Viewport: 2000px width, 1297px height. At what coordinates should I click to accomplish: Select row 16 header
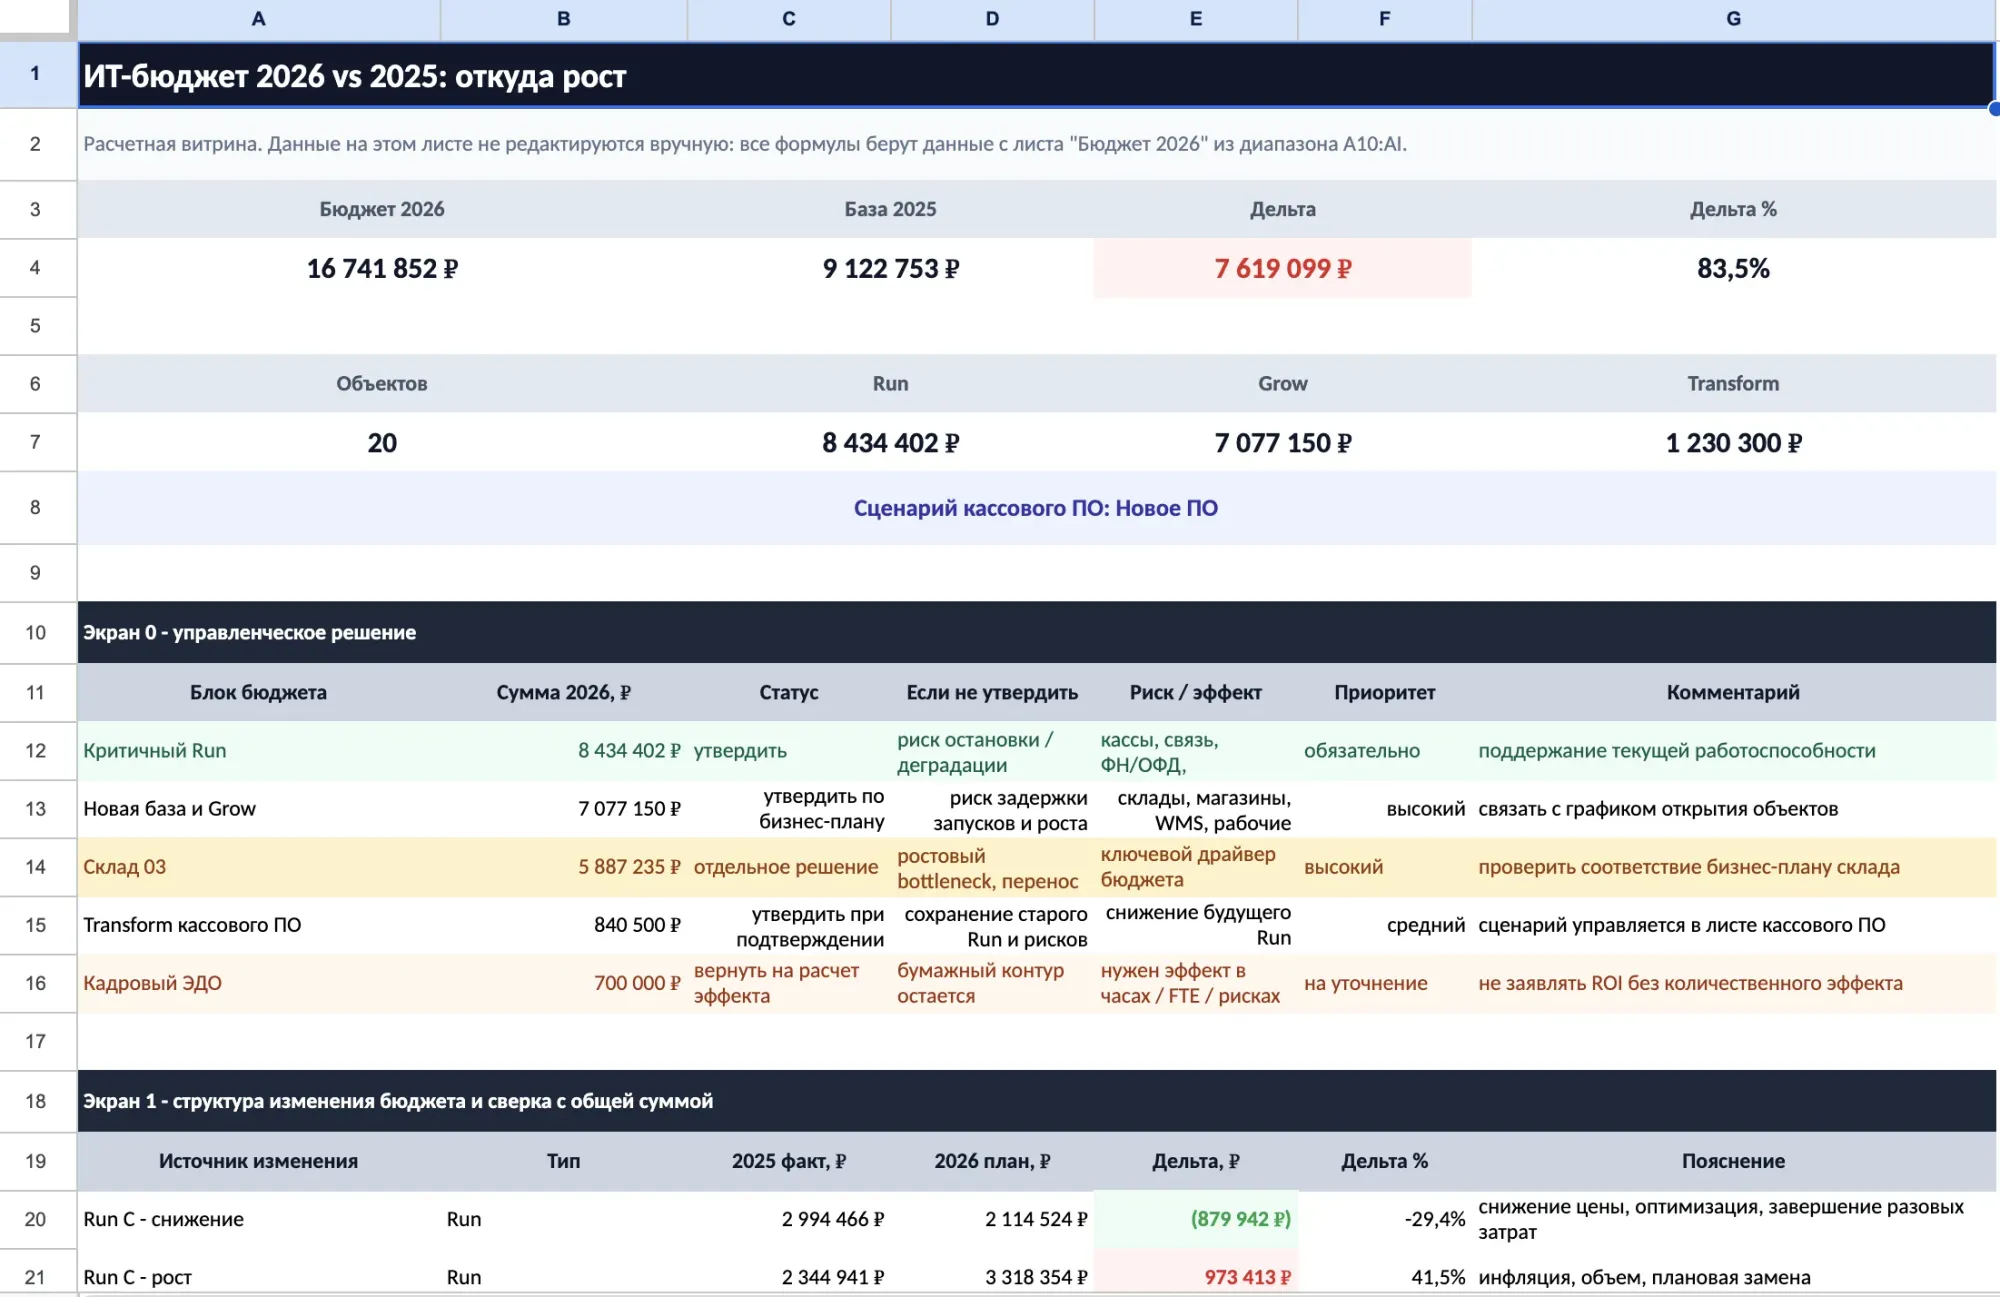point(37,983)
